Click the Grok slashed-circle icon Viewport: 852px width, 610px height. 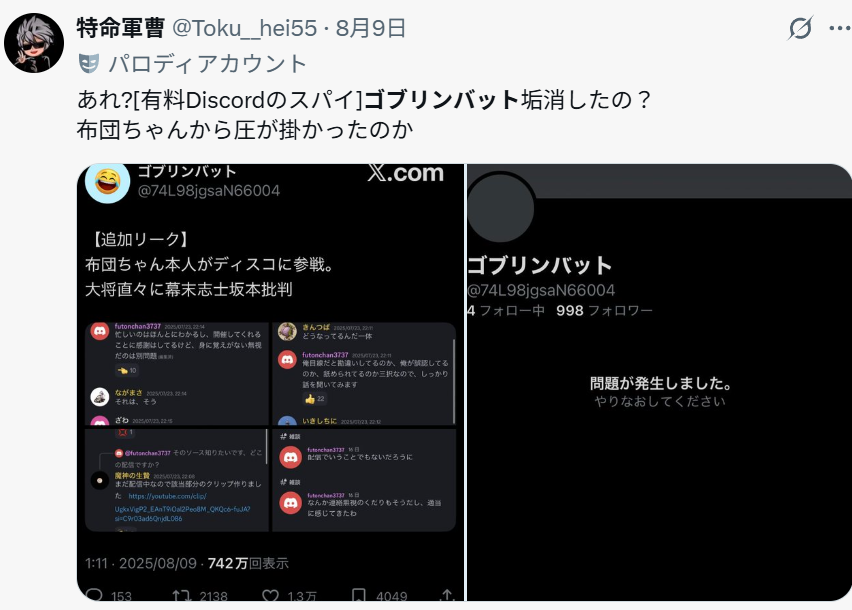click(800, 28)
